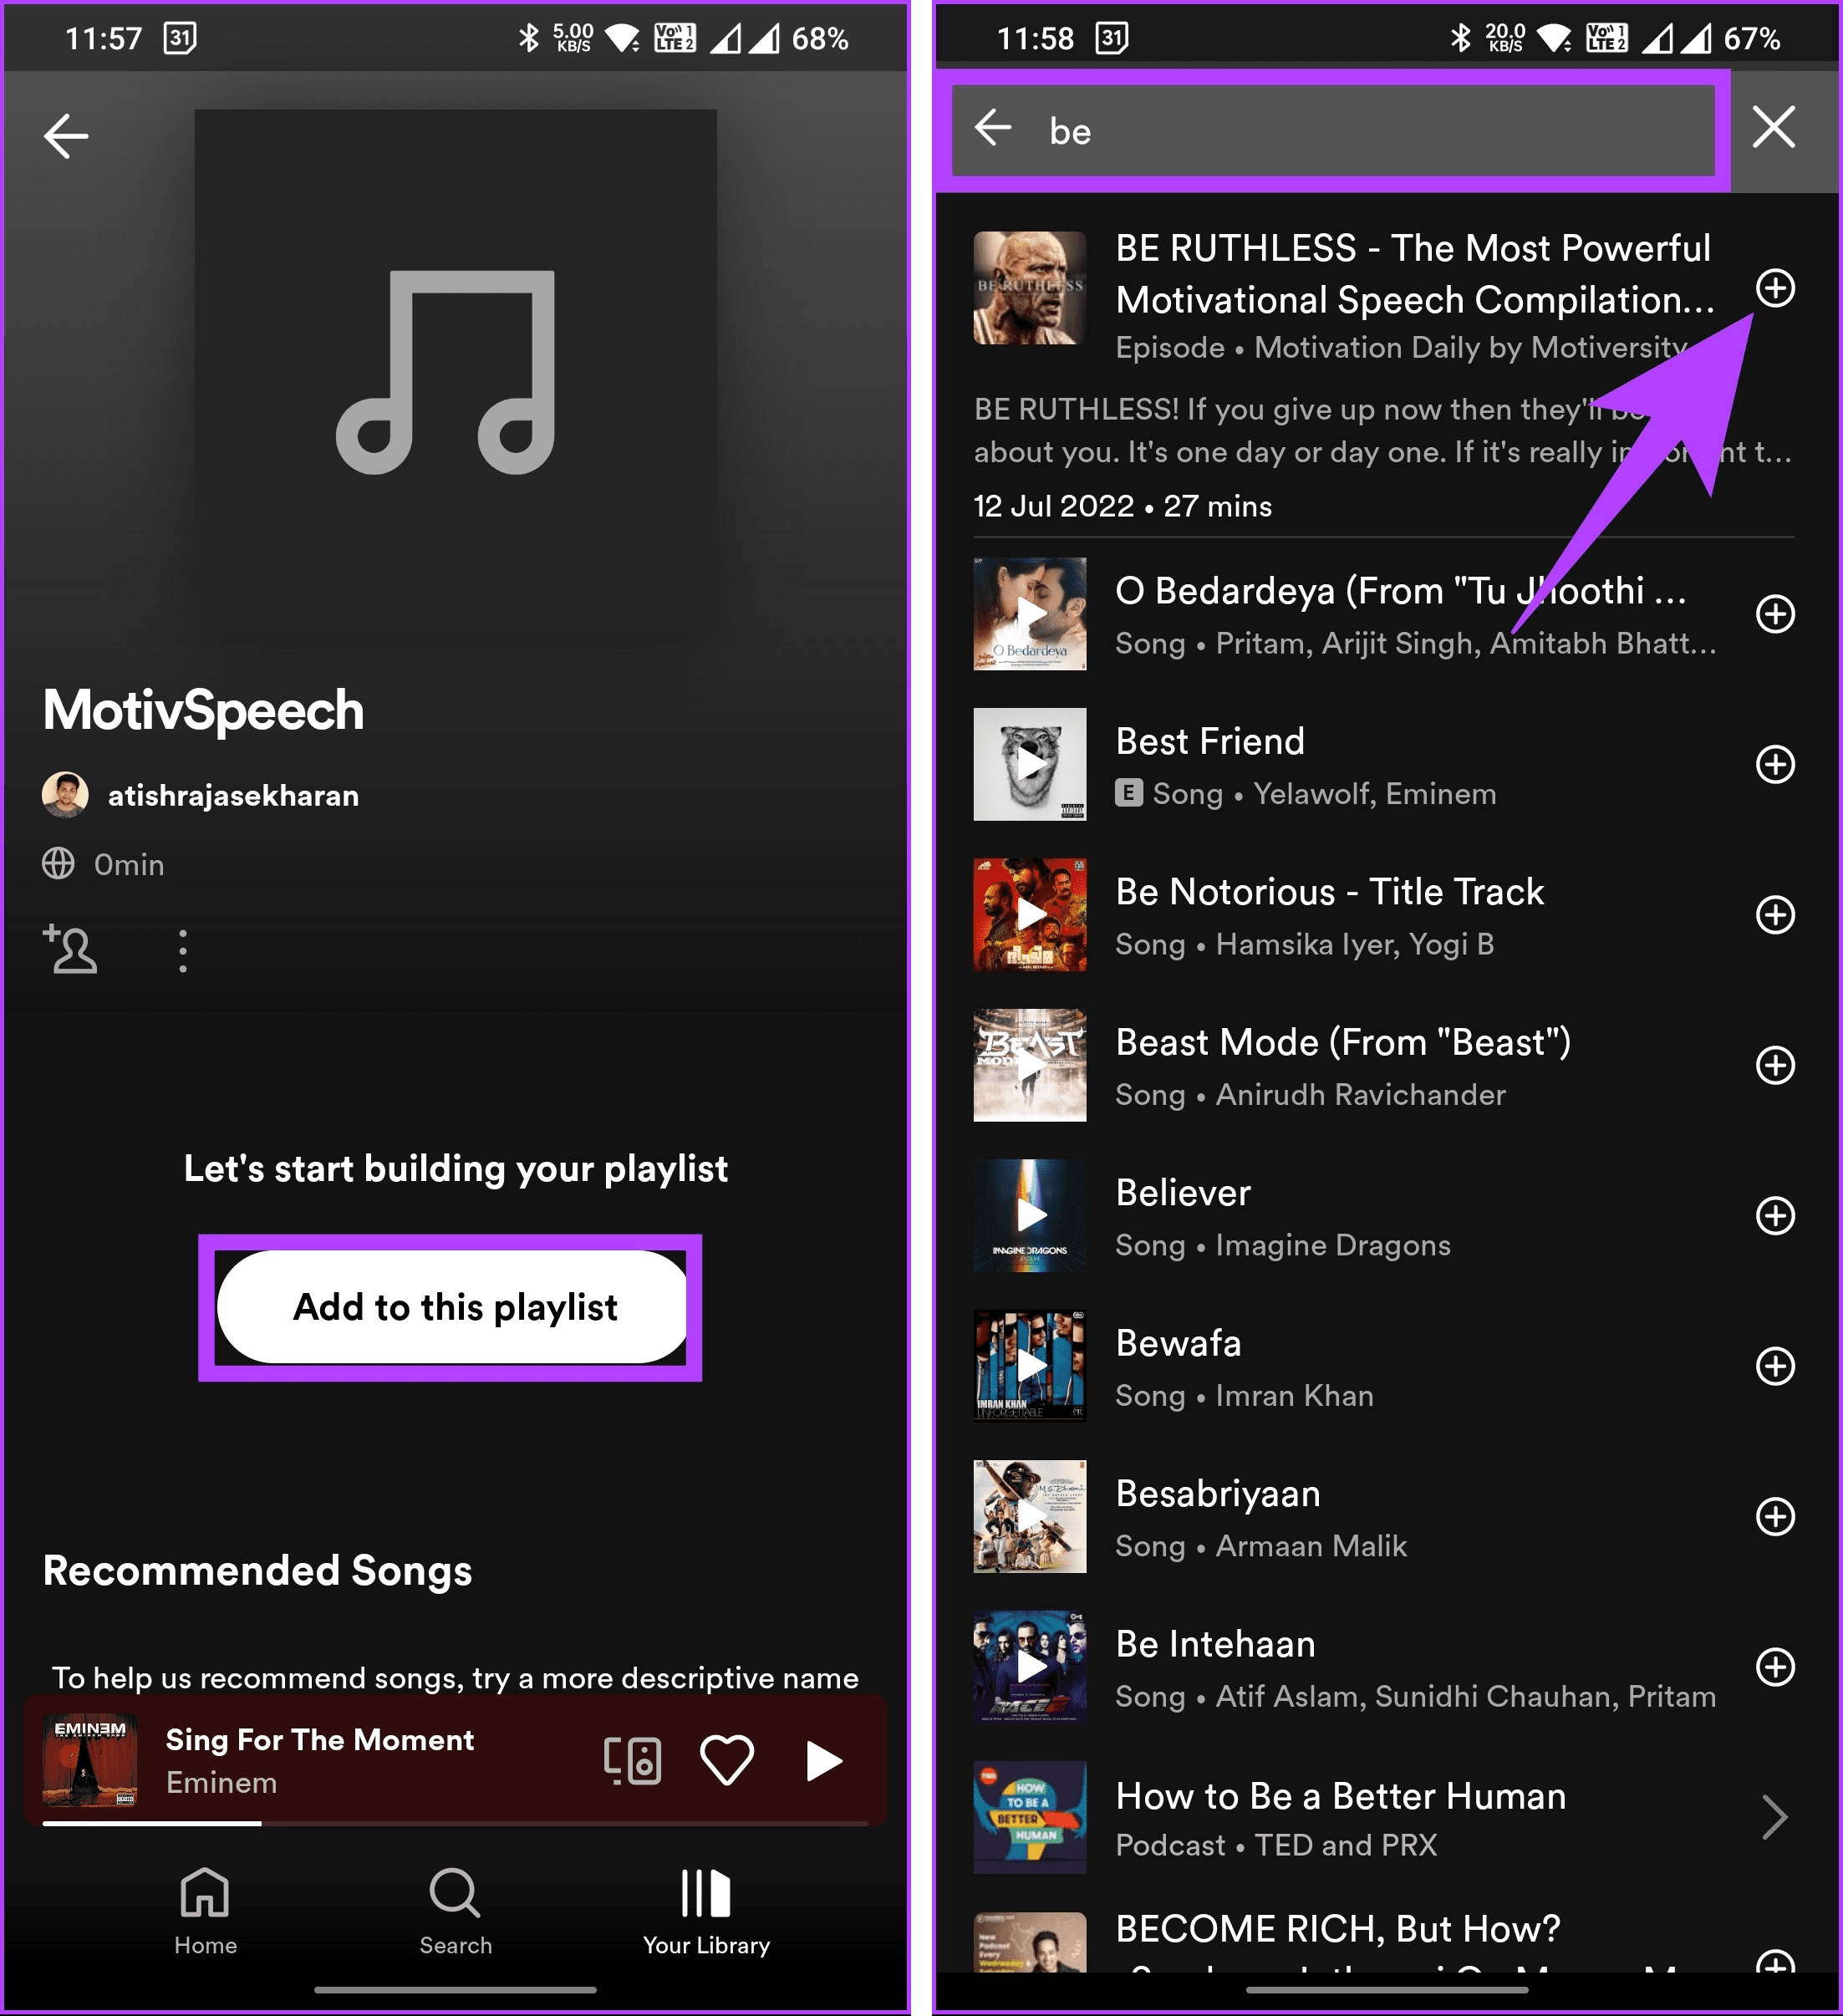Open the playlist cover art placeholder
This screenshot has height=2016, width=1843.
click(455, 371)
